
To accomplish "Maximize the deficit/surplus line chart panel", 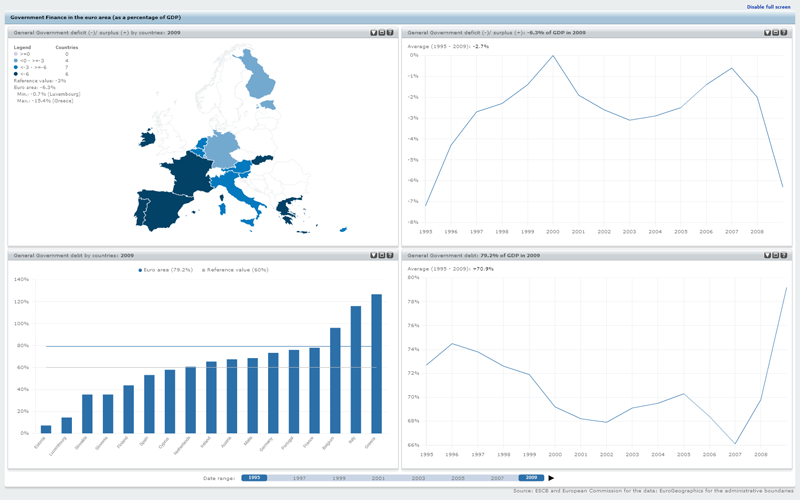I will (x=774, y=32).
